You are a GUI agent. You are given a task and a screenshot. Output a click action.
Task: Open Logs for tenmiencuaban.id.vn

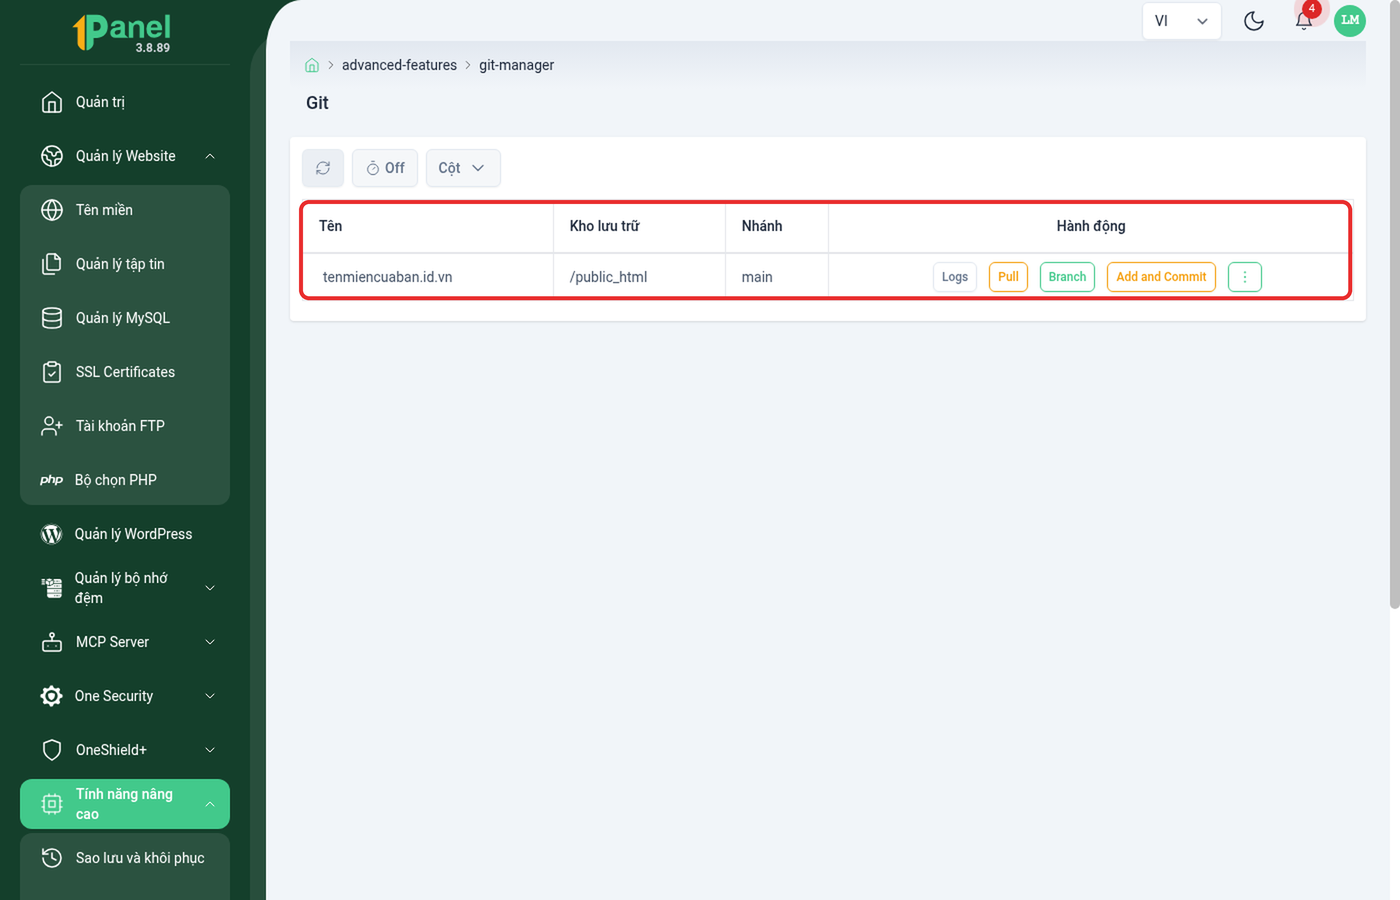click(x=955, y=277)
